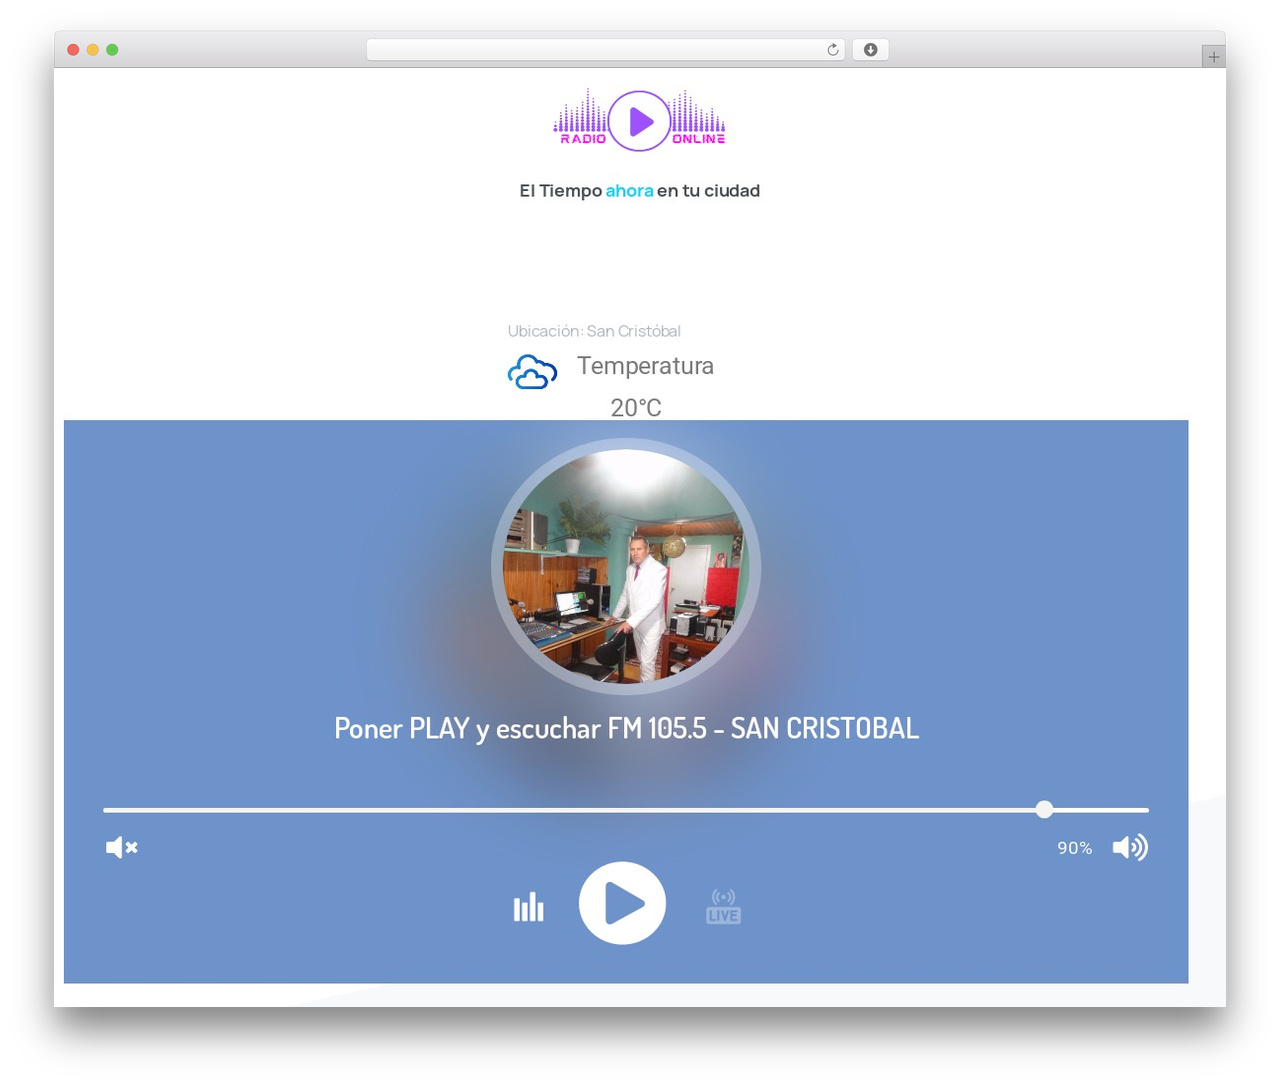This screenshot has width=1280, height=1084.
Task: Click the green maximize window button
Action: [x=112, y=50]
